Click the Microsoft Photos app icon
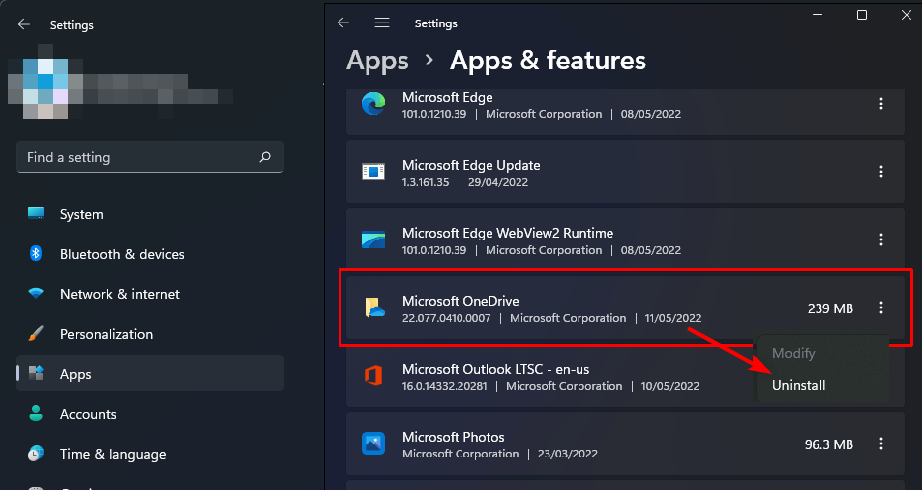Screen dimensions: 922x490 [373, 444]
